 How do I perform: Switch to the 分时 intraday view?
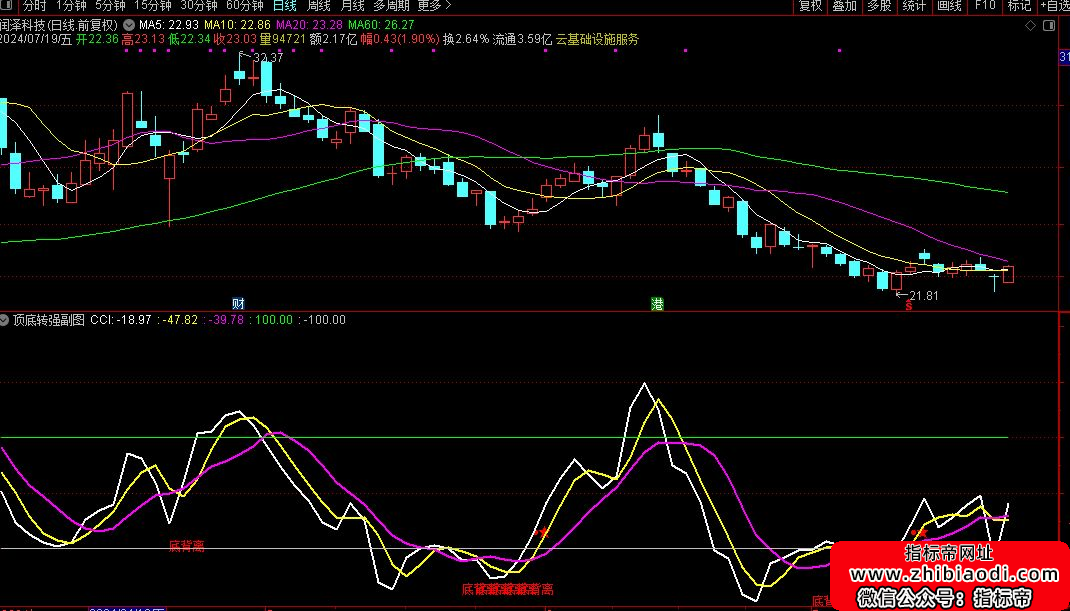(34, 6)
